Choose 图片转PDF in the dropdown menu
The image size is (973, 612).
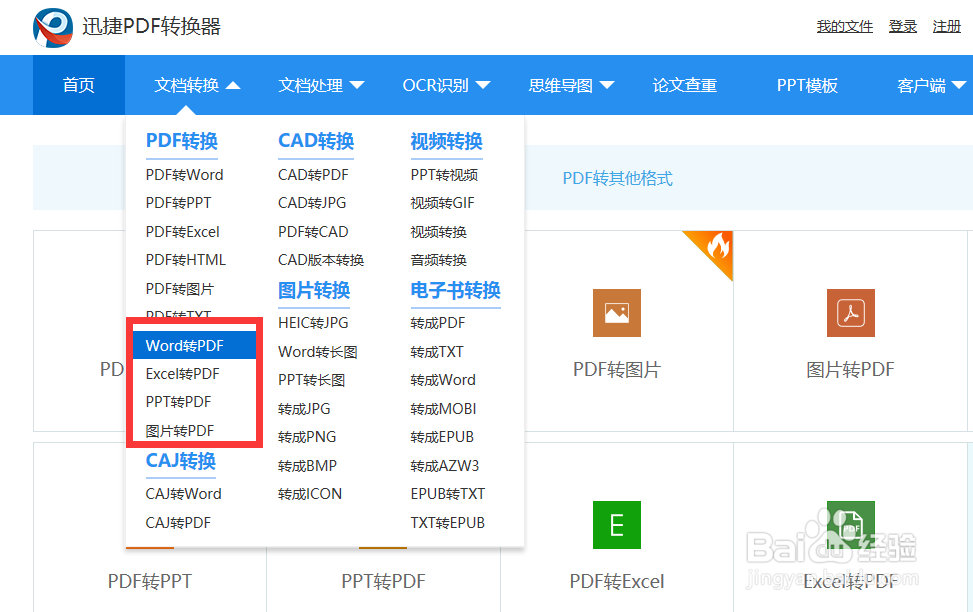point(179,431)
